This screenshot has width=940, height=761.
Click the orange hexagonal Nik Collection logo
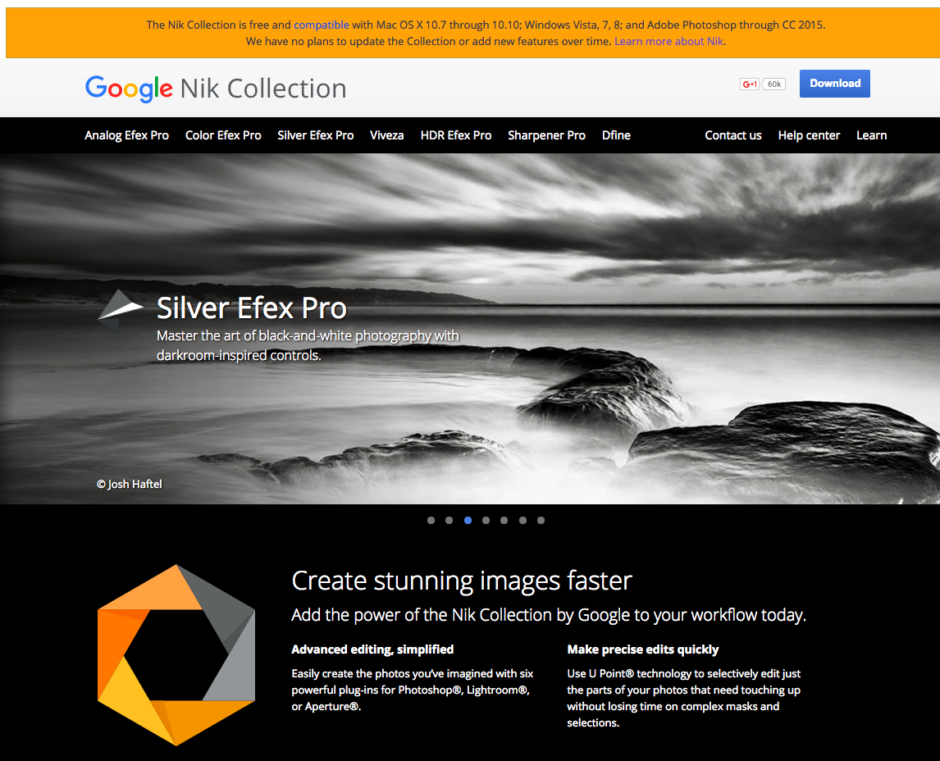[176, 655]
